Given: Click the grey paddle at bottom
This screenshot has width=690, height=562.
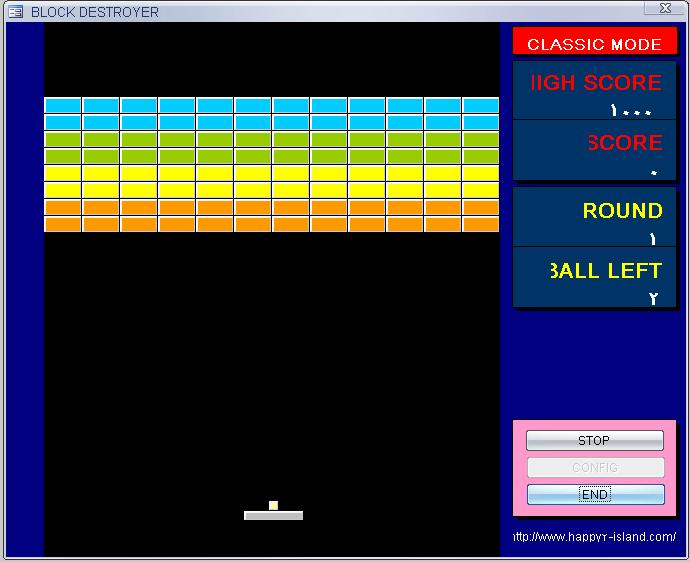Looking at the screenshot, I should click(273, 515).
